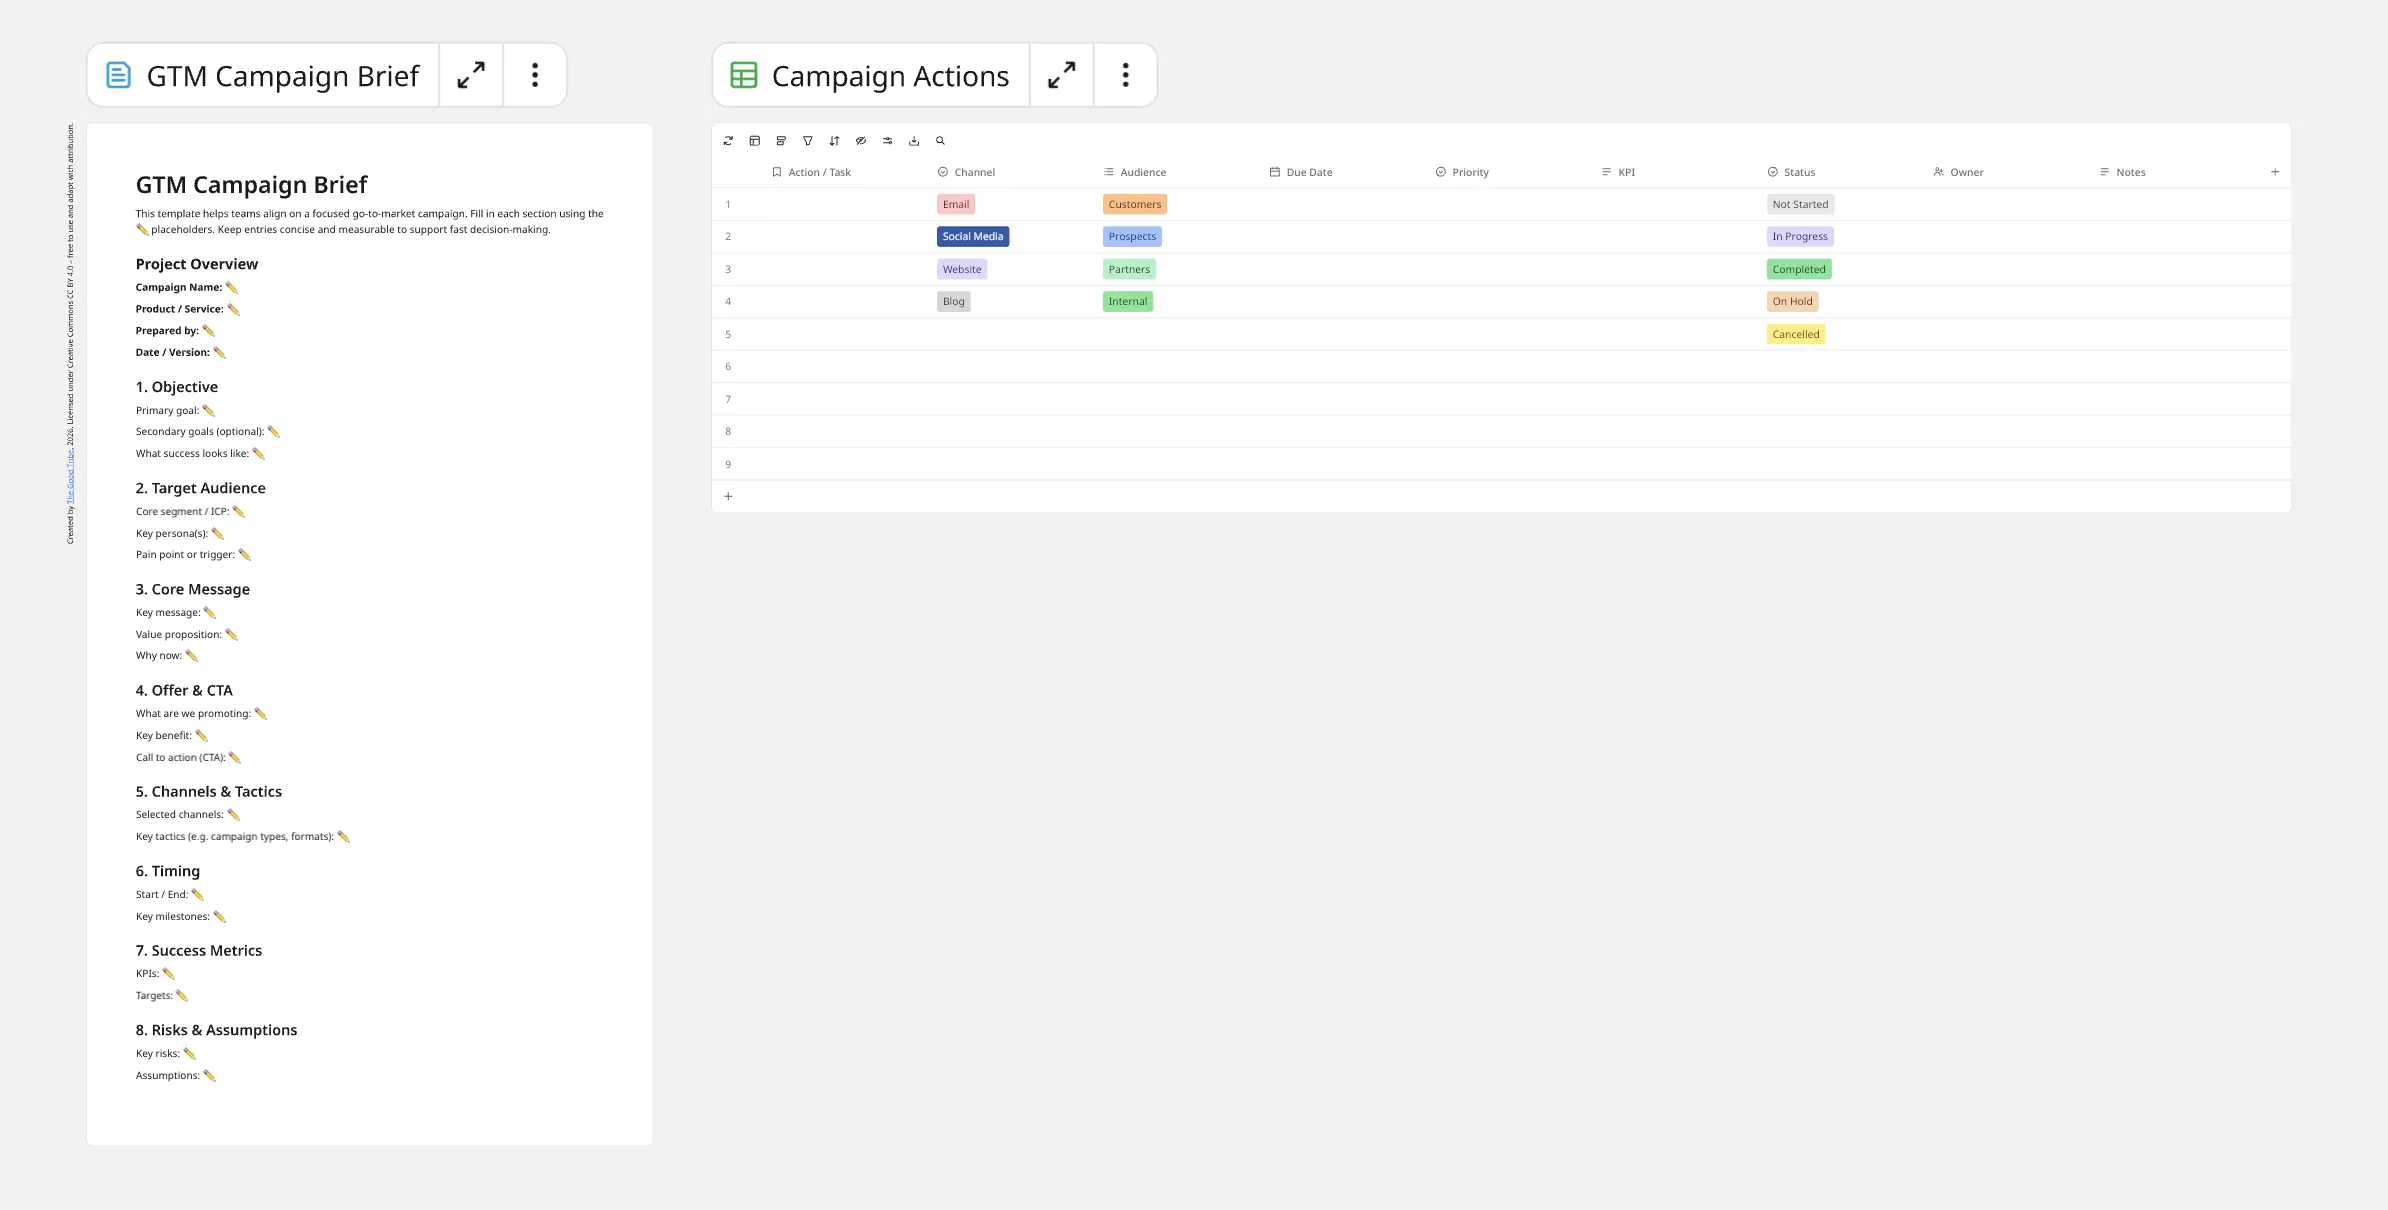Click the refresh icon in the table toolbar
The width and height of the screenshot is (2388, 1210).
click(728, 140)
